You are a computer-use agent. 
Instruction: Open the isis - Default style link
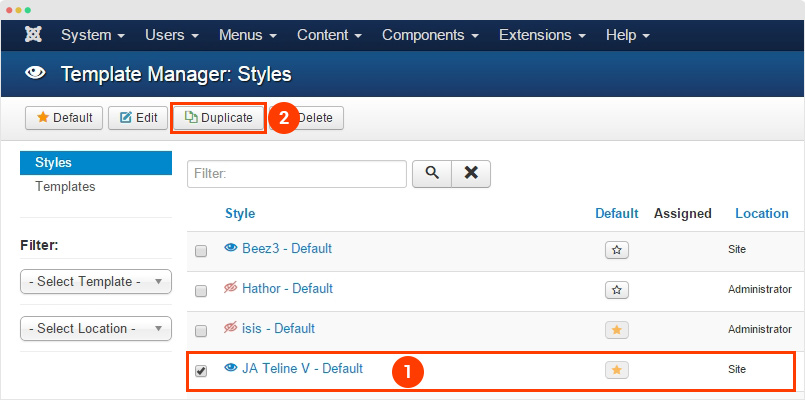click(278, 328)
